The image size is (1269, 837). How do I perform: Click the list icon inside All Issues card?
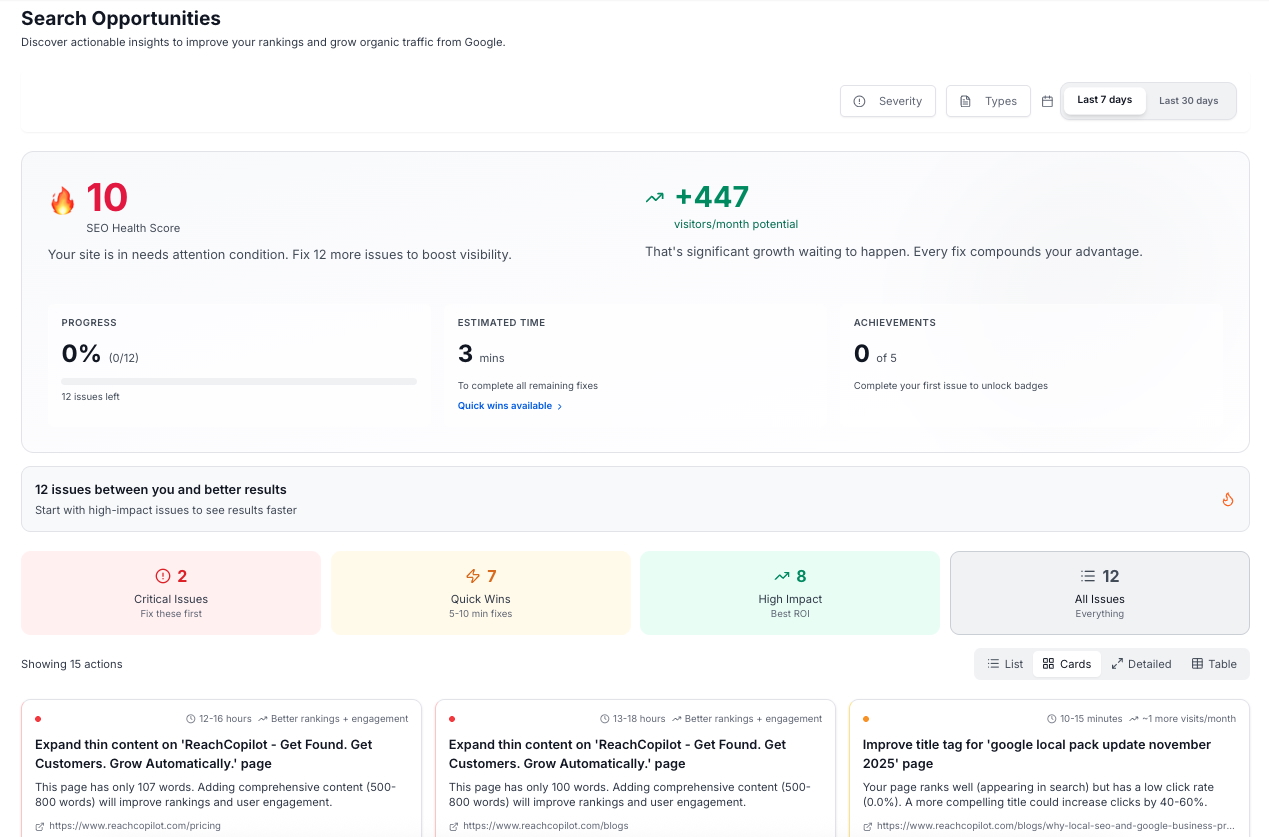click(1086, 575)
